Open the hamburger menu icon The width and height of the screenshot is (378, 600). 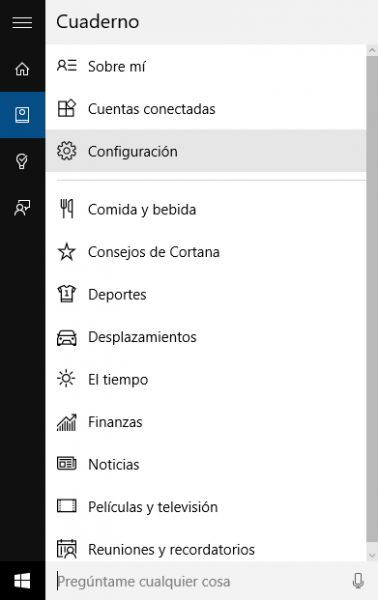22,23
